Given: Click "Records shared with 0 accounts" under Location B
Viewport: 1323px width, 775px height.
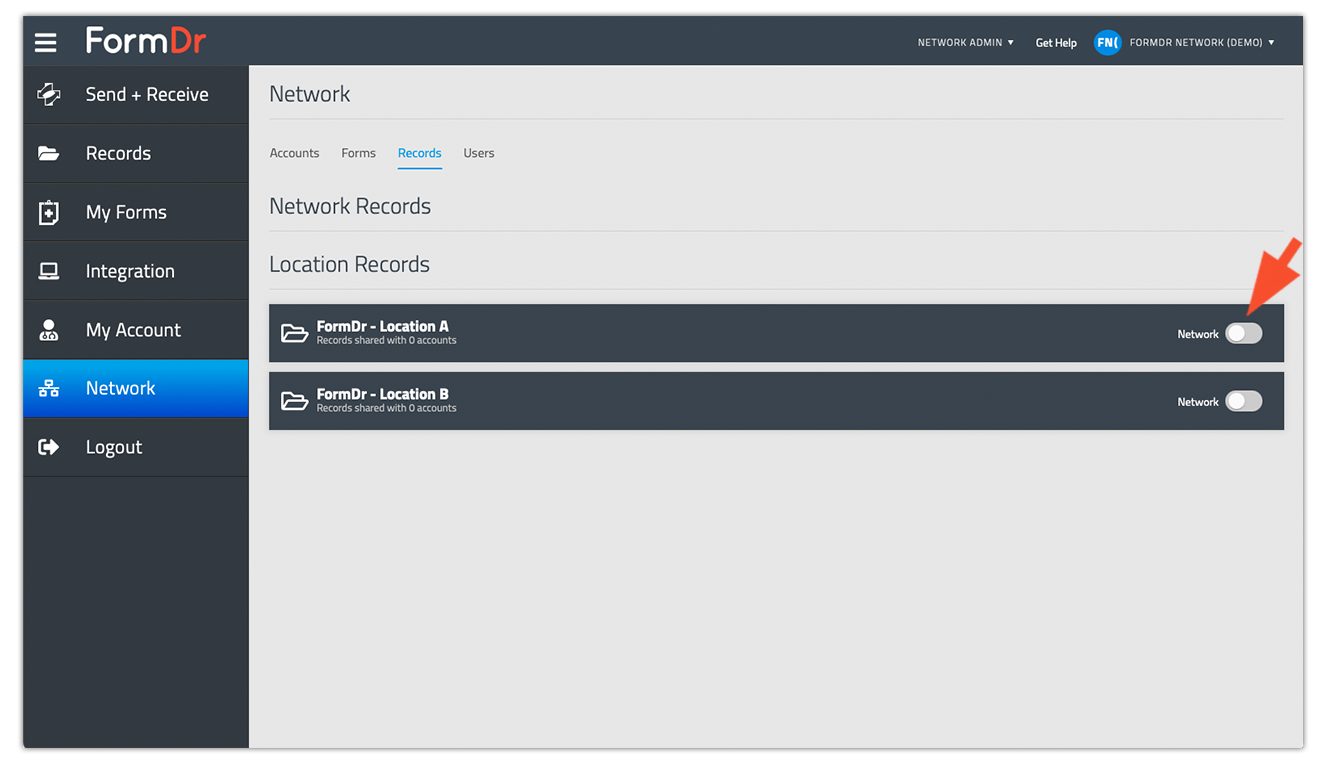Looking at the screenshot, I should click(386, 409).
